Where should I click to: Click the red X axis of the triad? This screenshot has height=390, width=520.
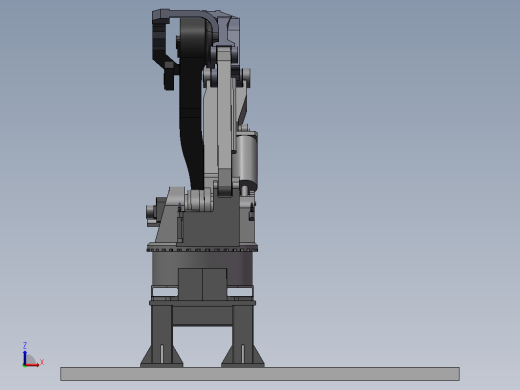pyautogui.click(x=33, y=365)
